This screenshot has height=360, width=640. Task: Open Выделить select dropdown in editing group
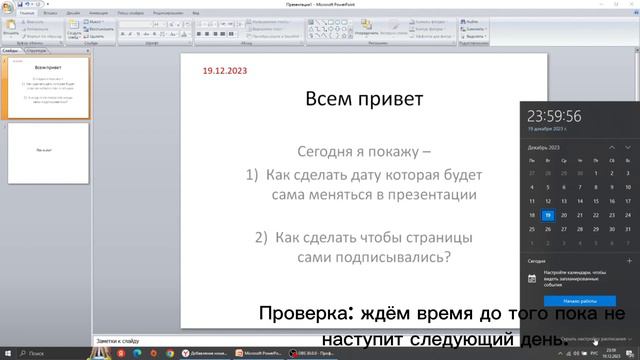click(x=473, y=36)
